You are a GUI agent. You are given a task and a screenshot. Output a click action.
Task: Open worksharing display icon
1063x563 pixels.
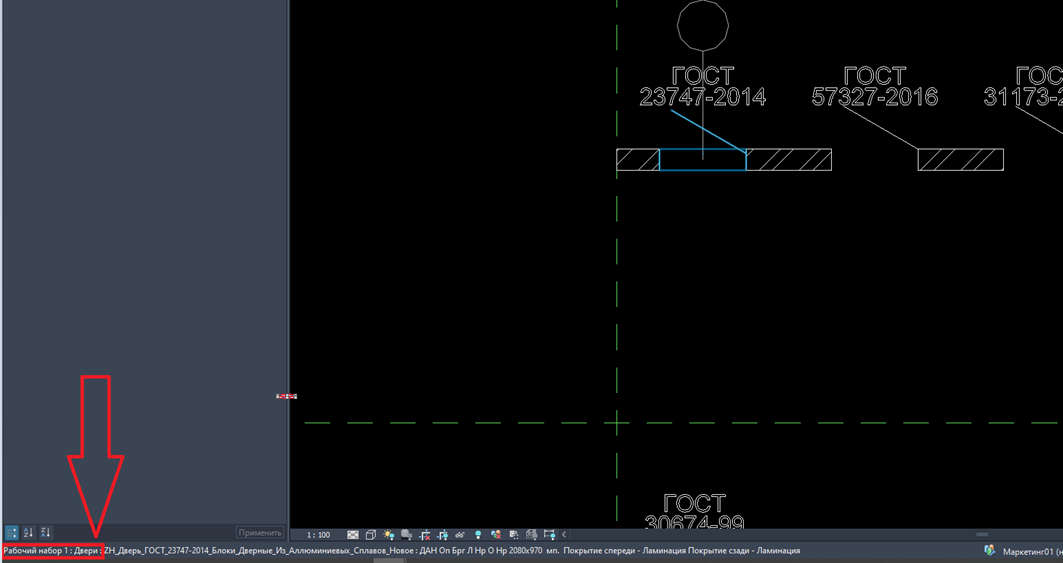[x=496, y=535]
